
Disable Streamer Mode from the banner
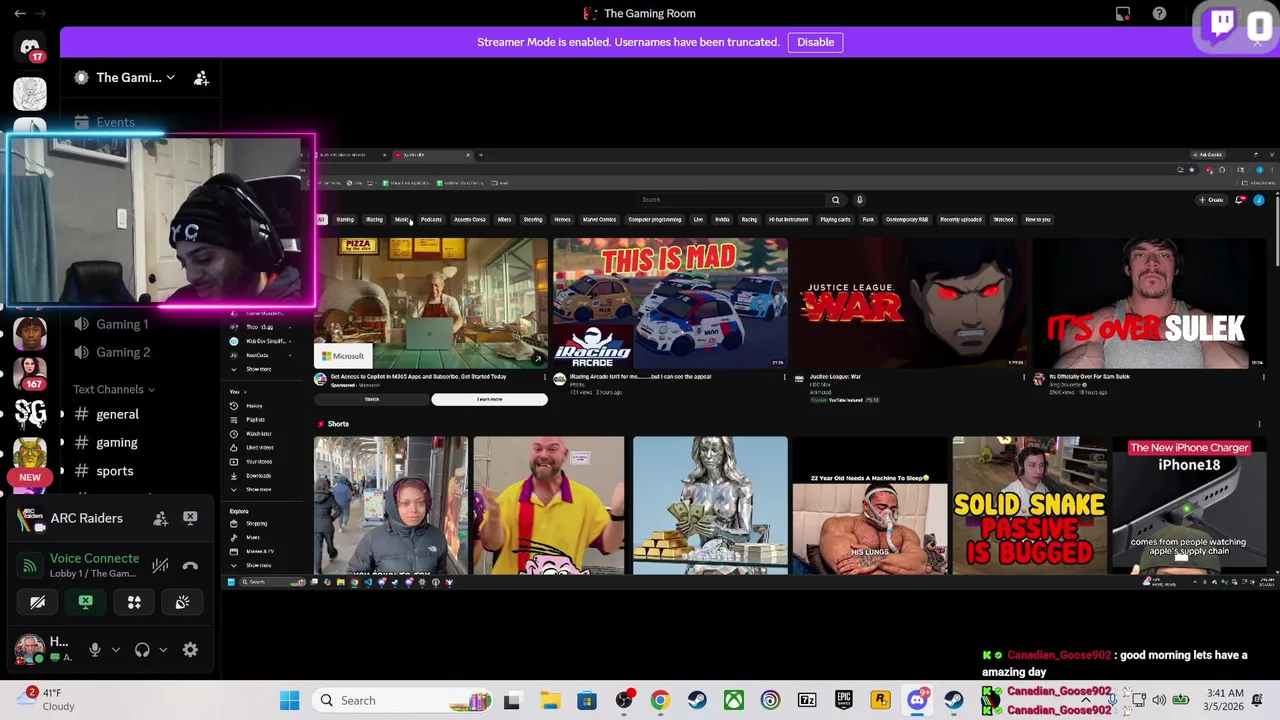(815, 42)
